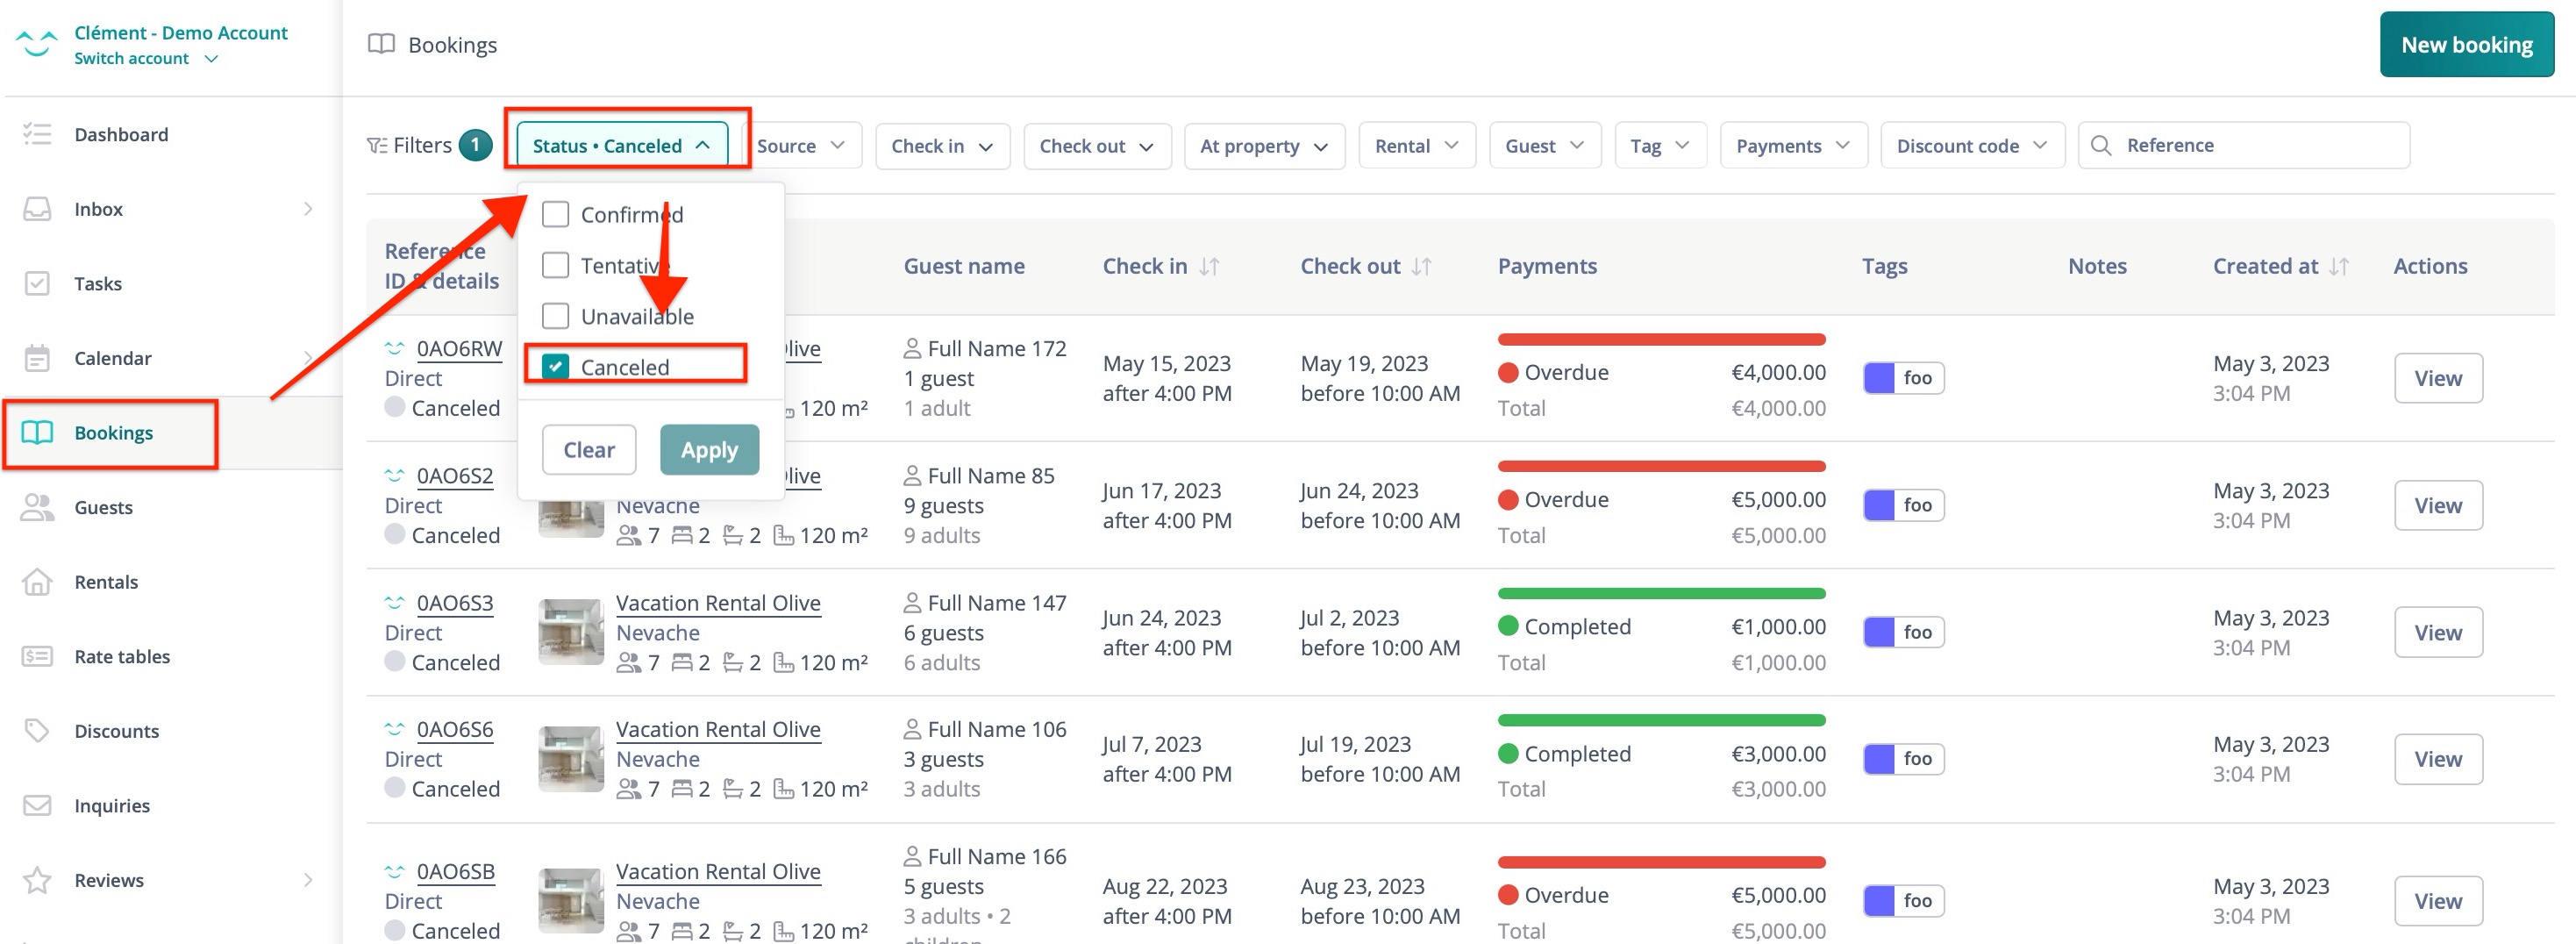Viewport: 2576px width, 944px height.
Task: Enable the Confirmed status checkbox
Action: pyautogui.click(x=555, y=215)
